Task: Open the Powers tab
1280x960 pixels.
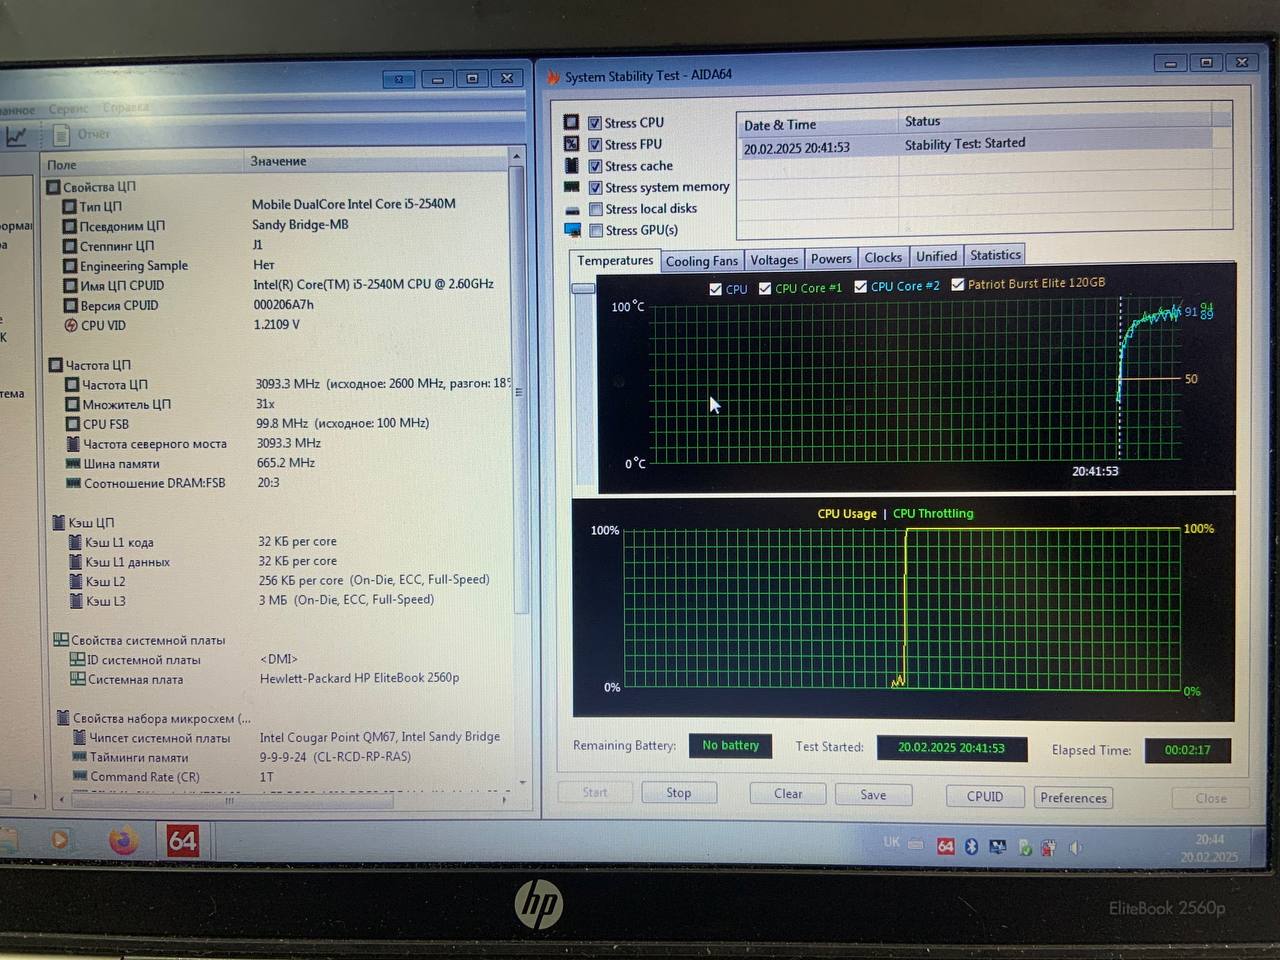Action: point(831,259)
